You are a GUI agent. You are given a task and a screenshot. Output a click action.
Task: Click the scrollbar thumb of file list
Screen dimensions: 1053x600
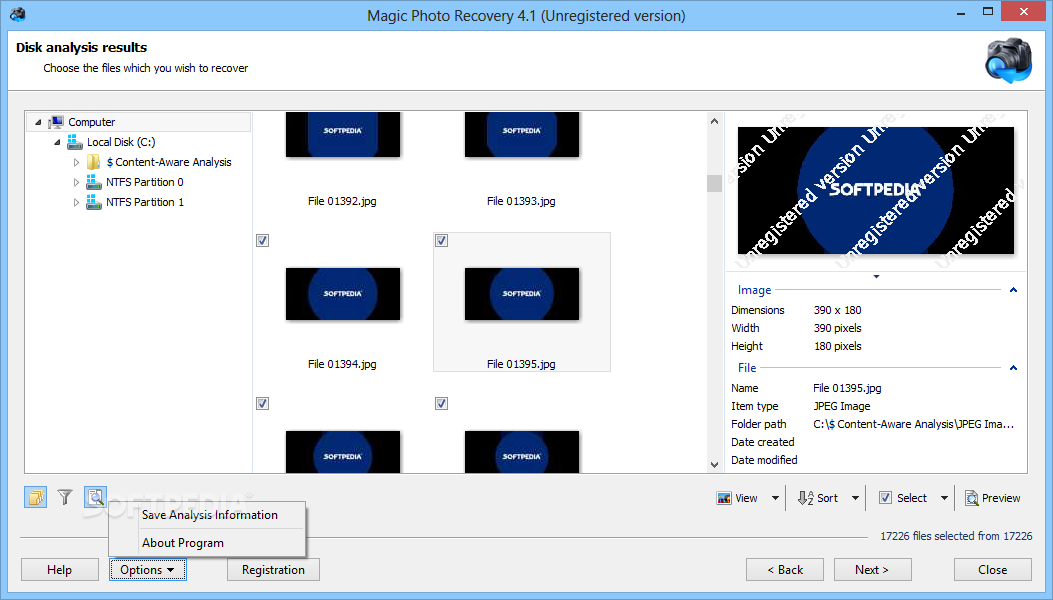[x=715, y=183]
